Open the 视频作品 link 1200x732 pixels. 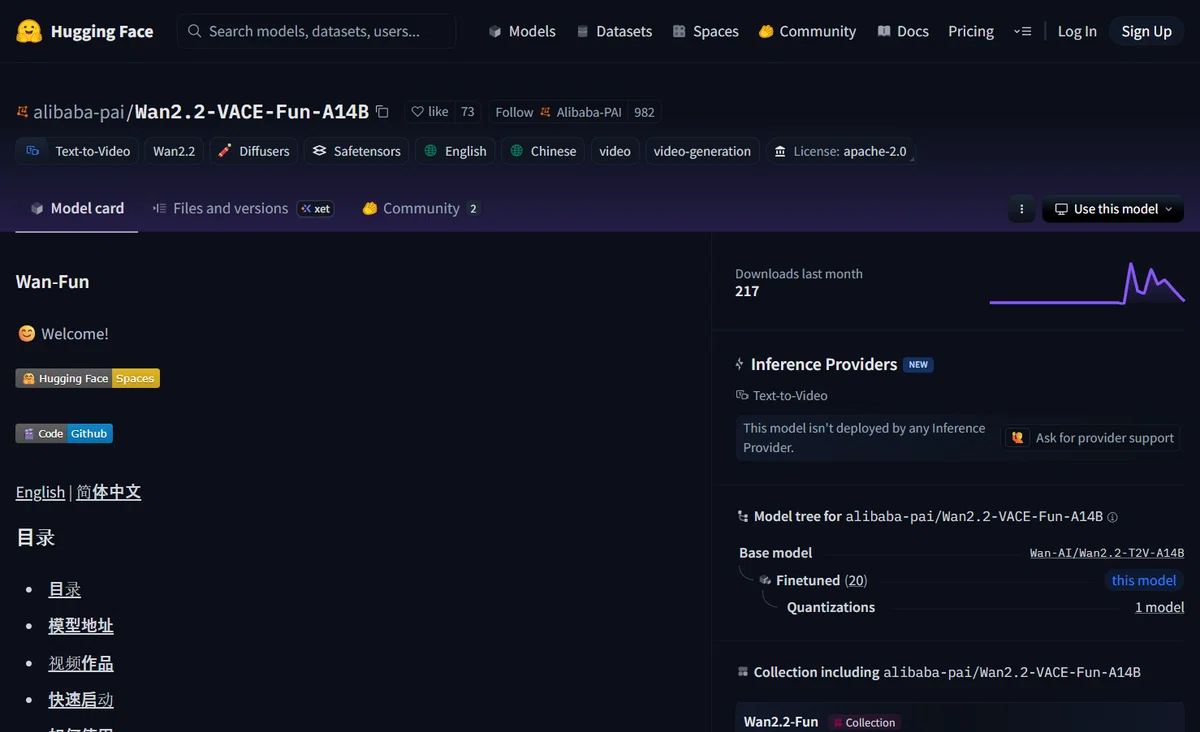(x=81, y=663)
